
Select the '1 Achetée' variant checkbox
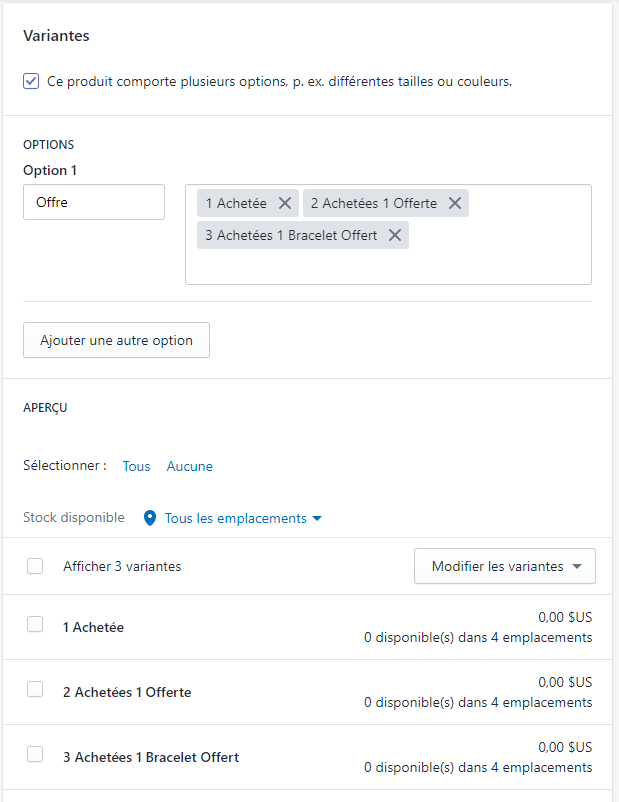point(35,624)
